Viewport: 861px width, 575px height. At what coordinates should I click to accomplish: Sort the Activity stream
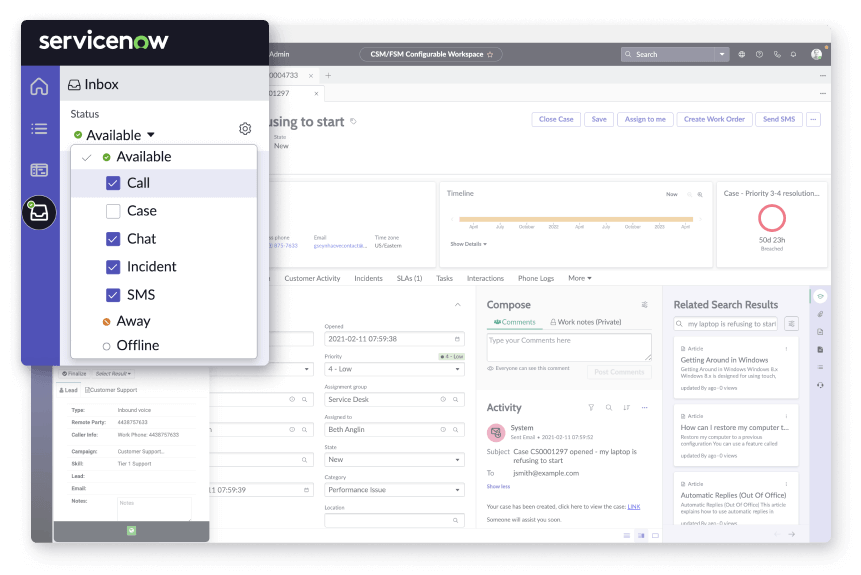pyautogui.click(x=627, y=407)
